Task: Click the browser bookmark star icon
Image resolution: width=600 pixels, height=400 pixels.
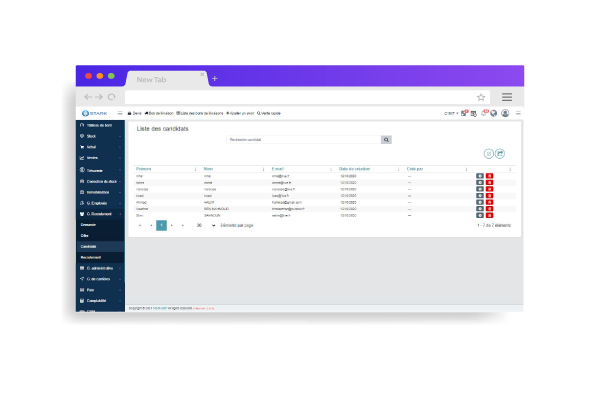Action: pyautogui.click(x=481, y=97)
